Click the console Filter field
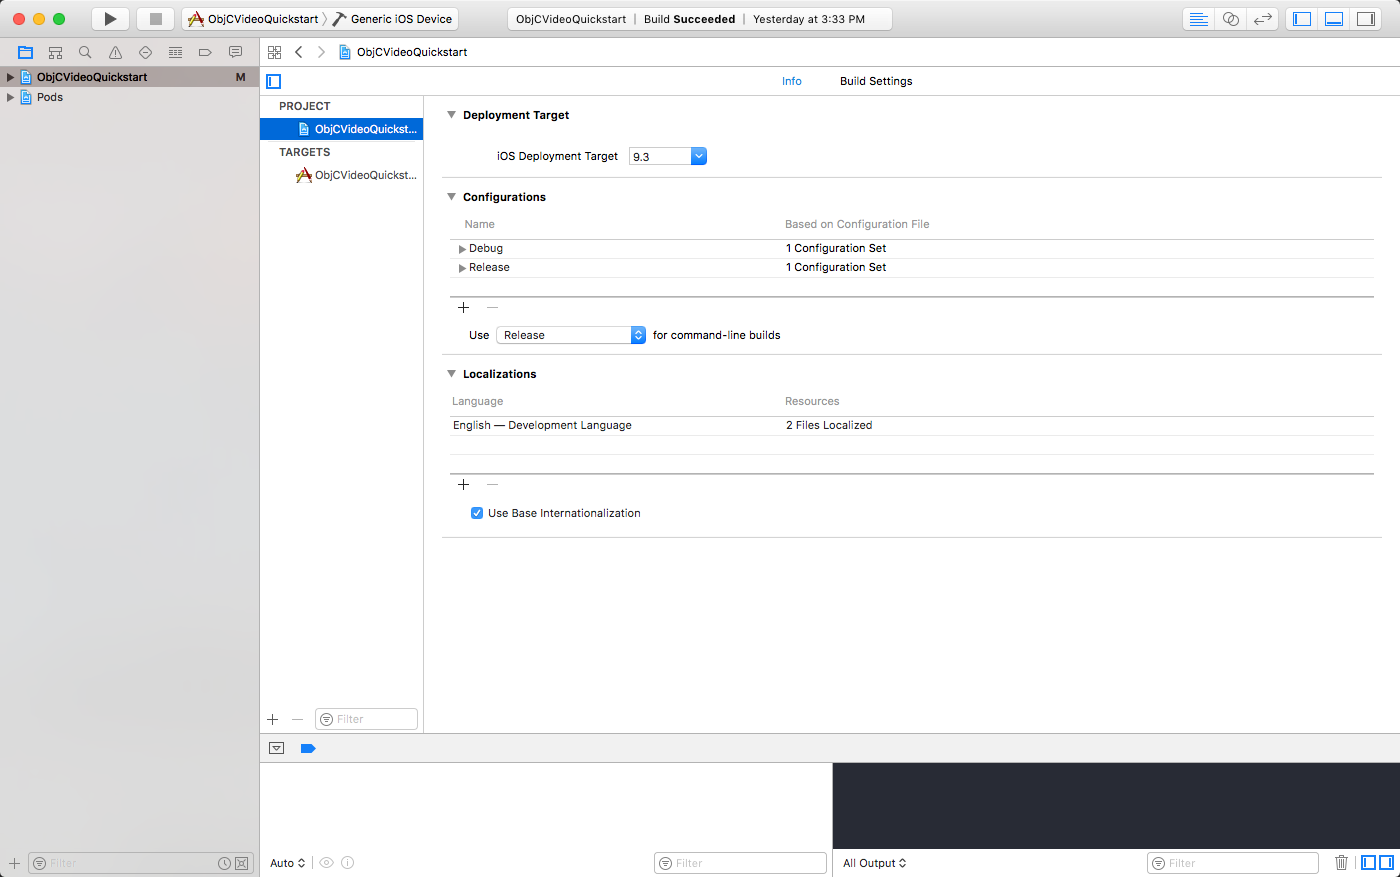The width and height of the screenshot is (1400, 877). click(x=1233, y=863)
